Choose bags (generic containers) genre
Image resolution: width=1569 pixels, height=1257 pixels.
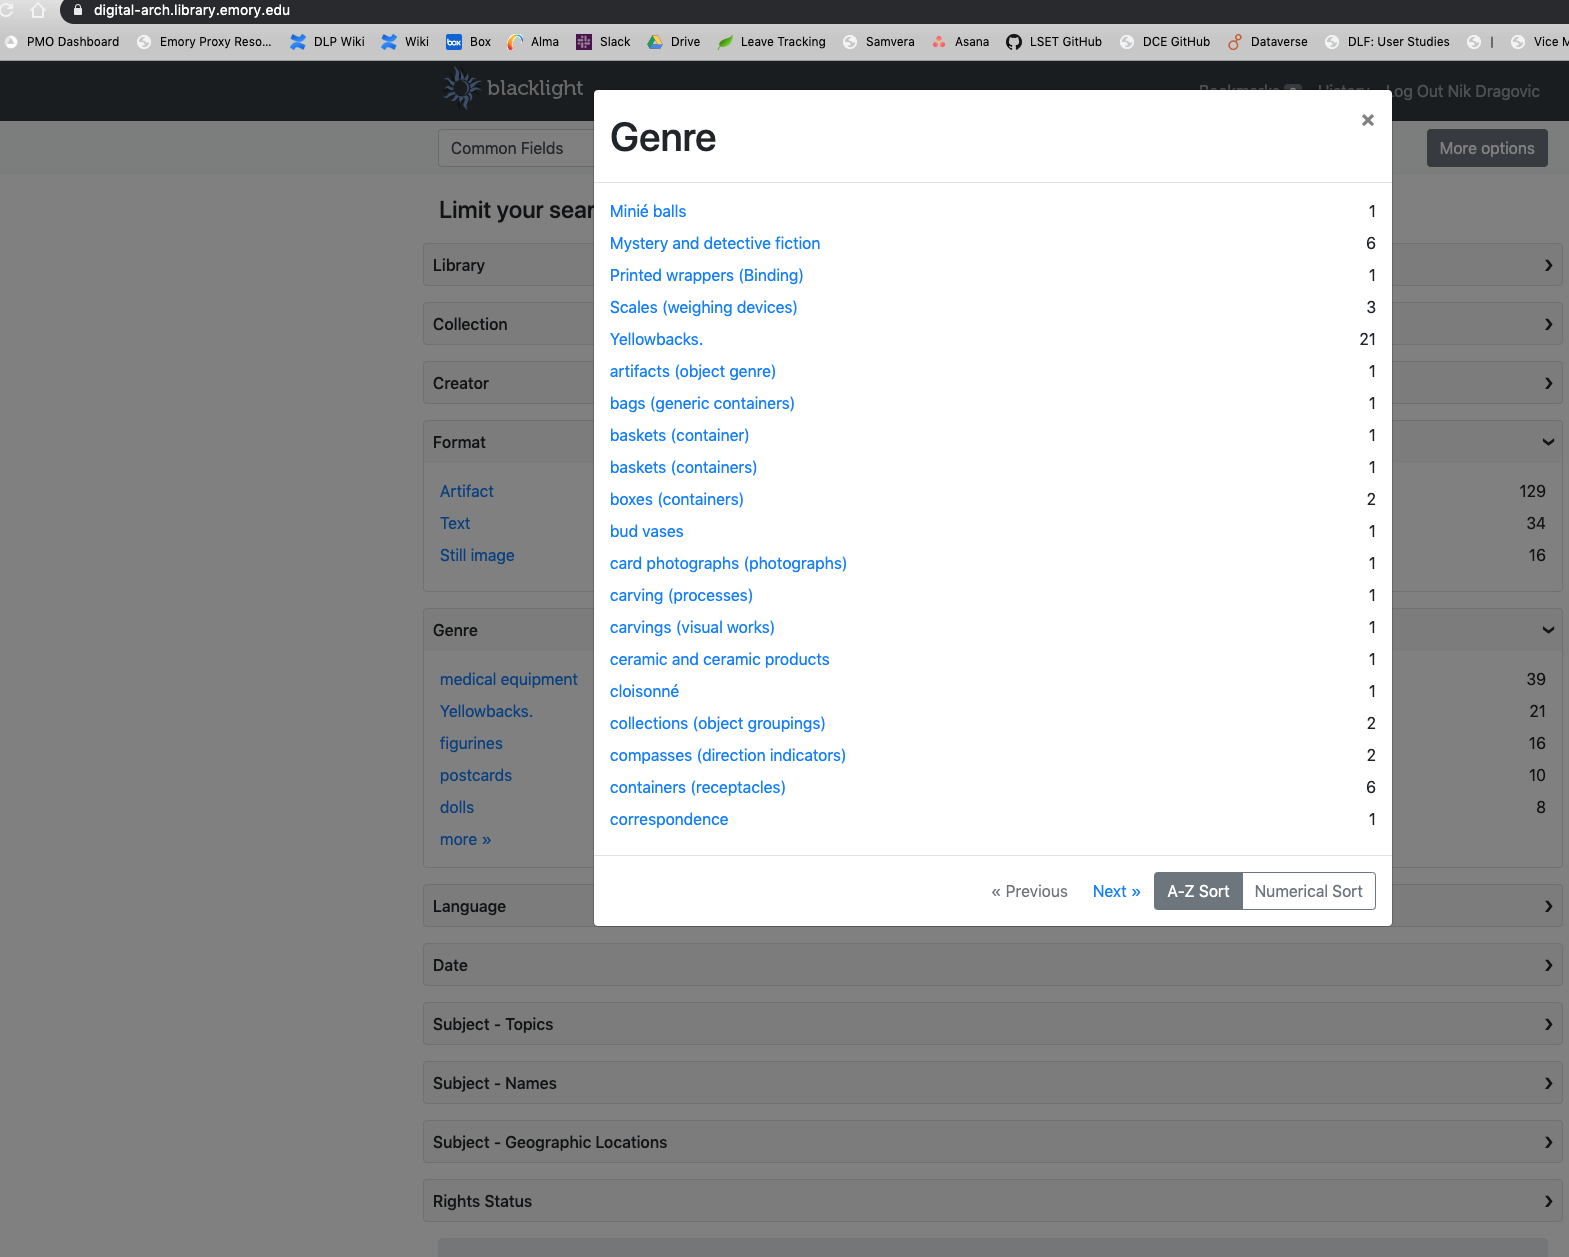[702, 403]
